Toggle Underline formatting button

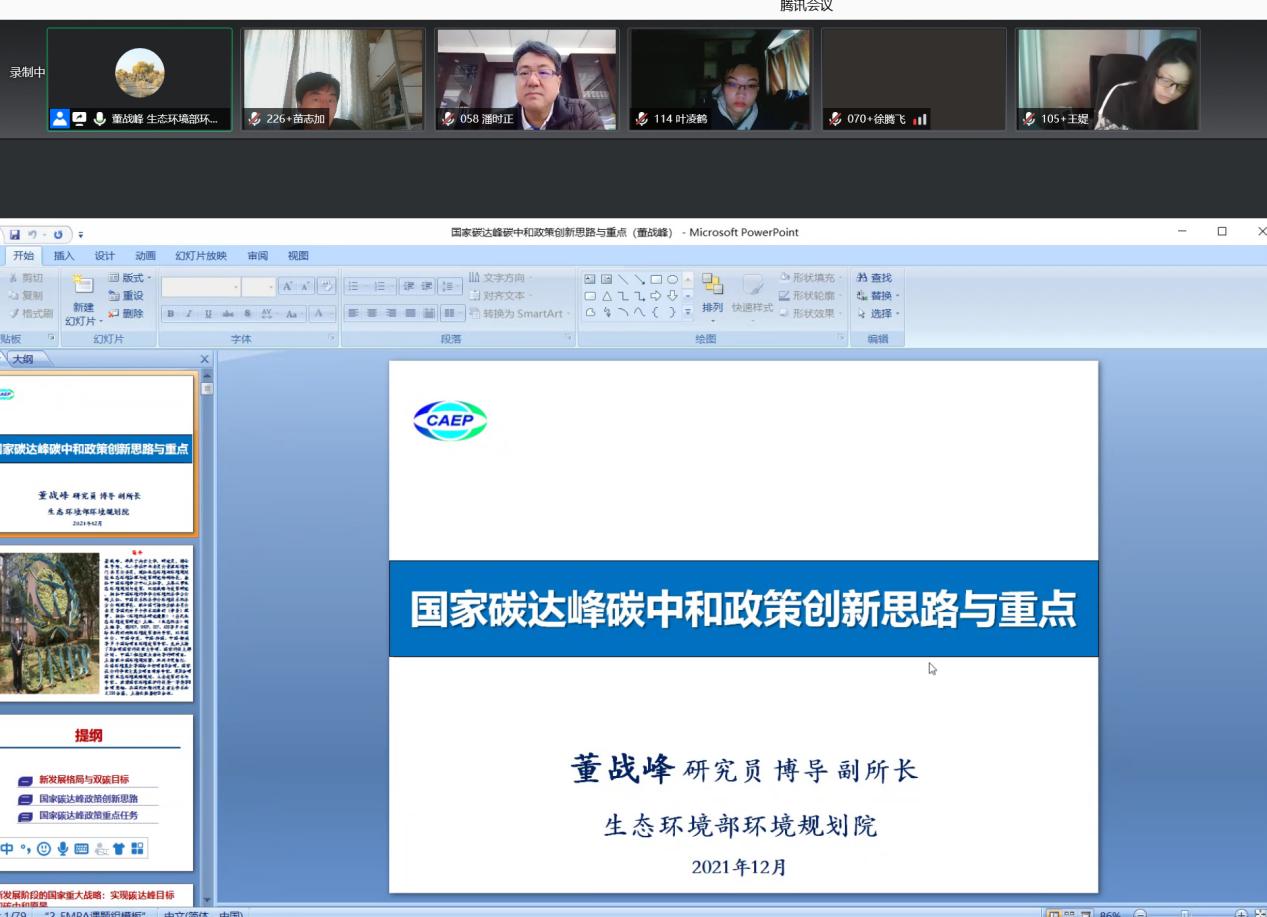[x=208, y=314]
